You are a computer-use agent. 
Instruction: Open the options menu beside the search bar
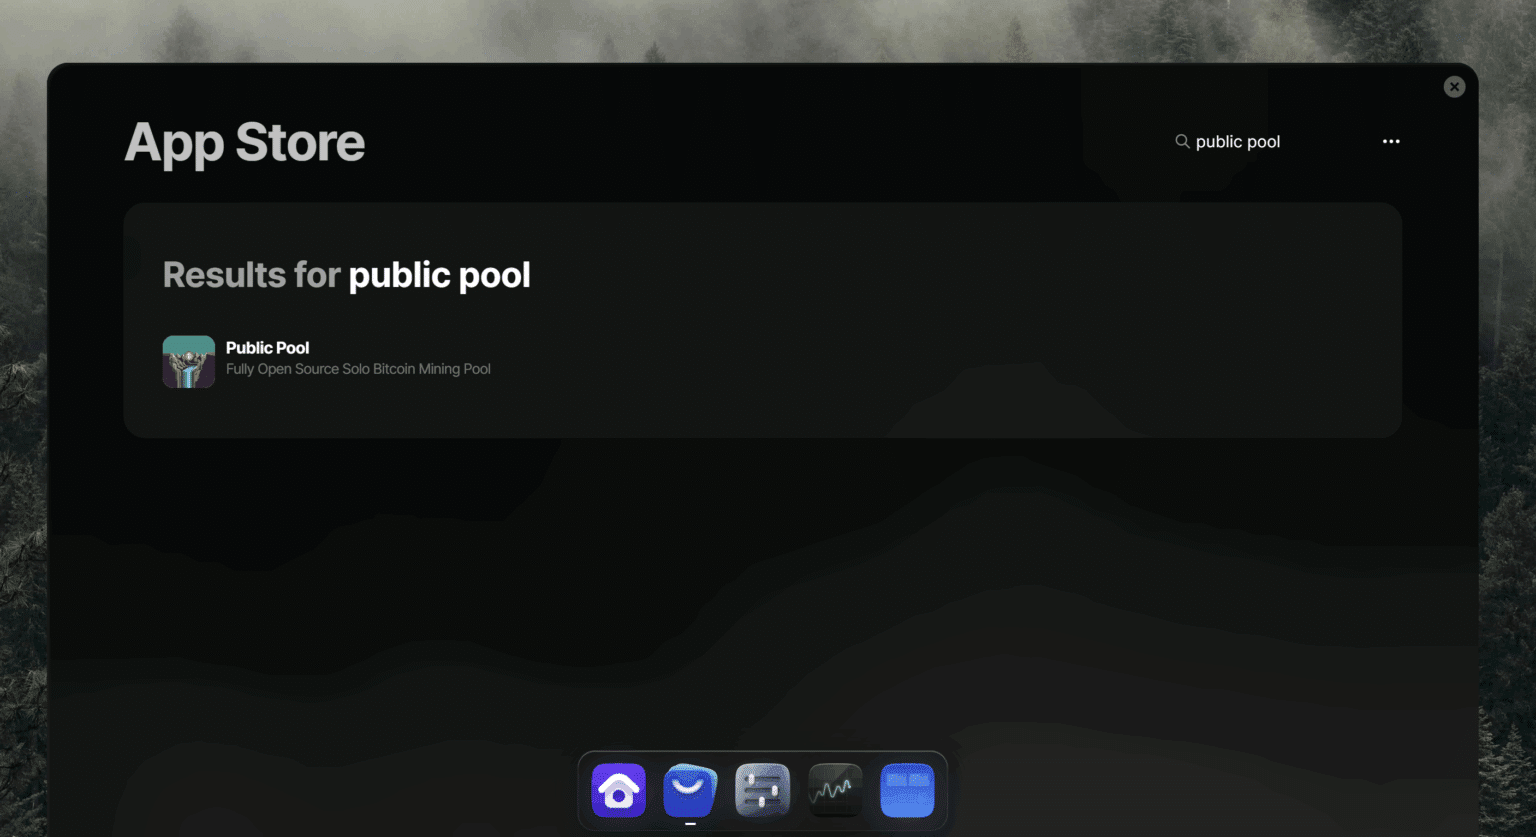pyautogui.click(x=1391, y=141)
